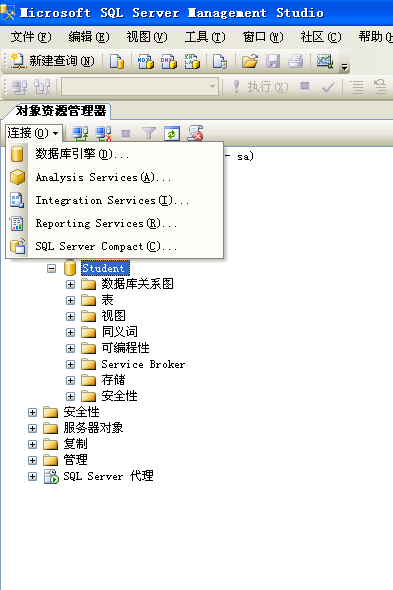393x590 pixels.
Task: Expand the Storage (存储) folder
Action: click(70, 380)
